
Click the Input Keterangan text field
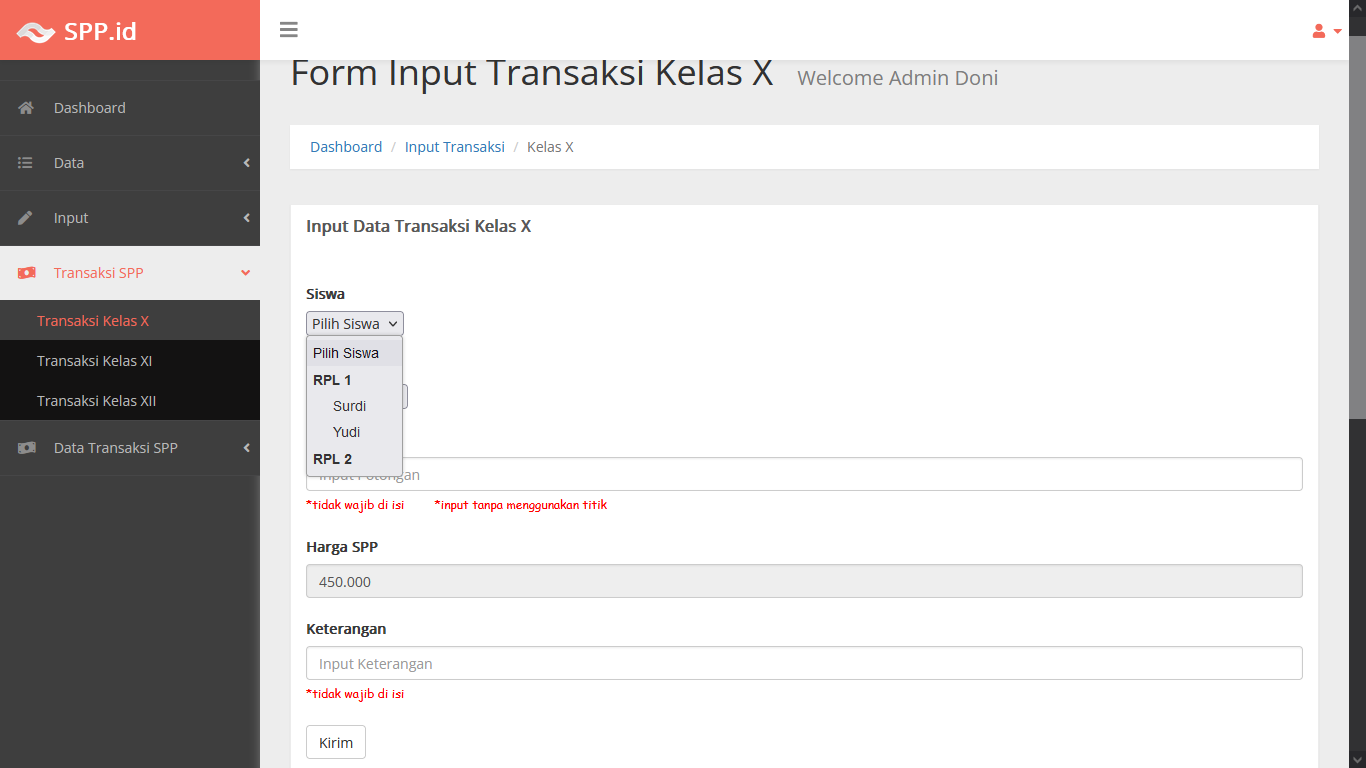(803, 663)
